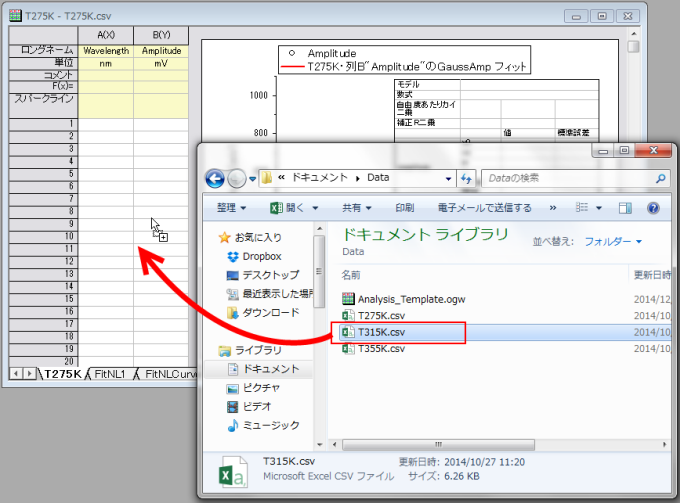Open ダウンロード folder in favorites
680x503 pixels.
tap(263, 313)
